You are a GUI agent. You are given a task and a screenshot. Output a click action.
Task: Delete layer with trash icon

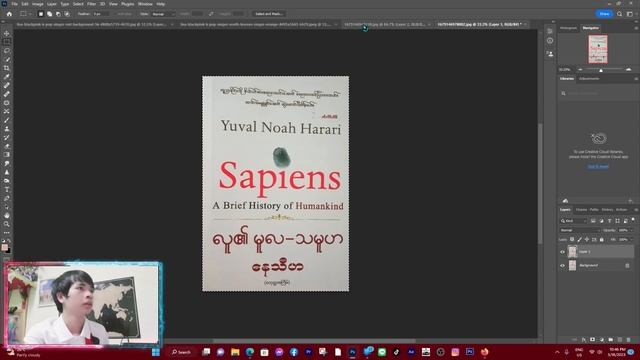[629, 340]
